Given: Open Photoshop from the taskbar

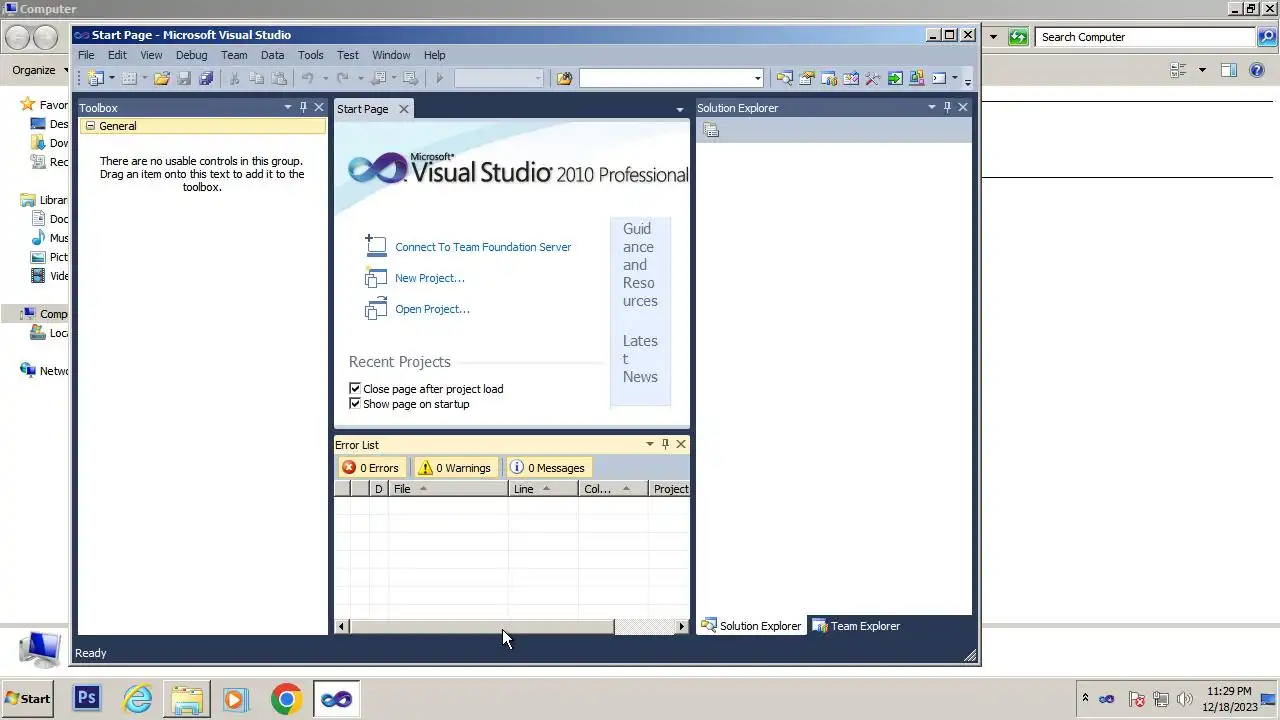Looking at the screenshot, I should coord(87,698).
